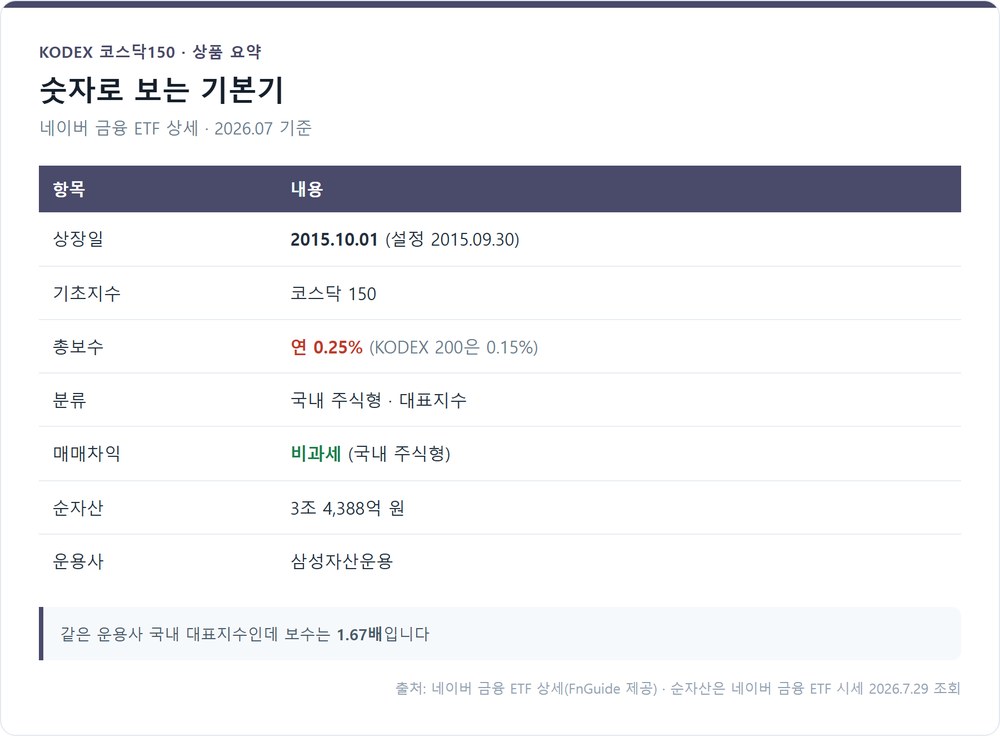Click the '항목' column header
The height and width of the screenshot is (737, 1000).
pyautogui.click(x=69, y=189)
